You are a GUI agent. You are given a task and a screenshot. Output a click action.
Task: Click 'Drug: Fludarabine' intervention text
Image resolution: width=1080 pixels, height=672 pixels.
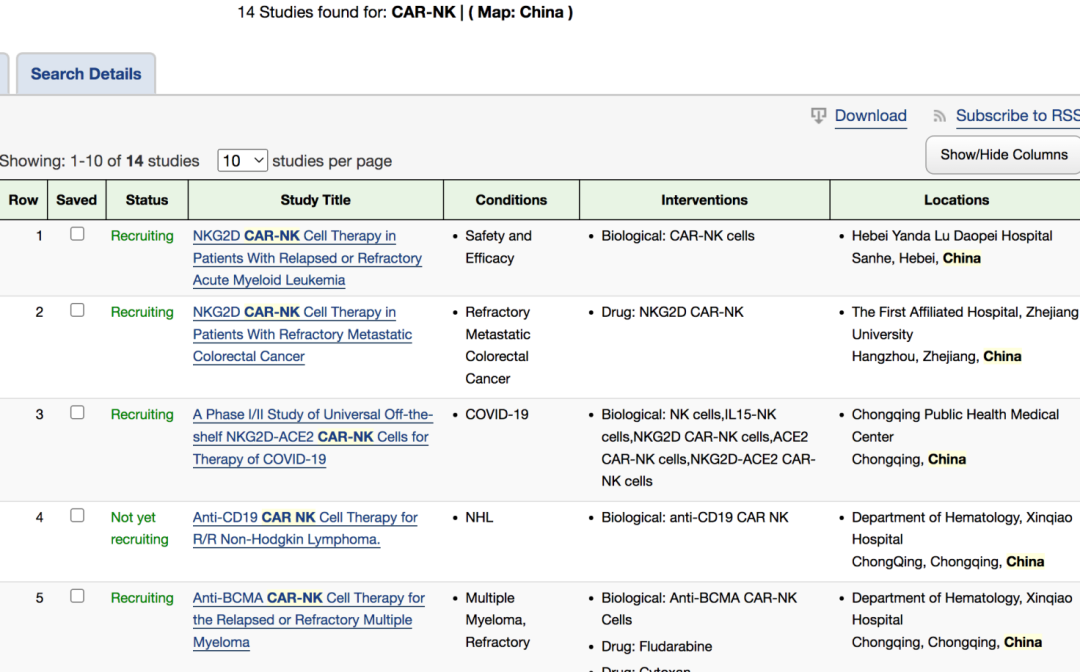click(656, 647)
